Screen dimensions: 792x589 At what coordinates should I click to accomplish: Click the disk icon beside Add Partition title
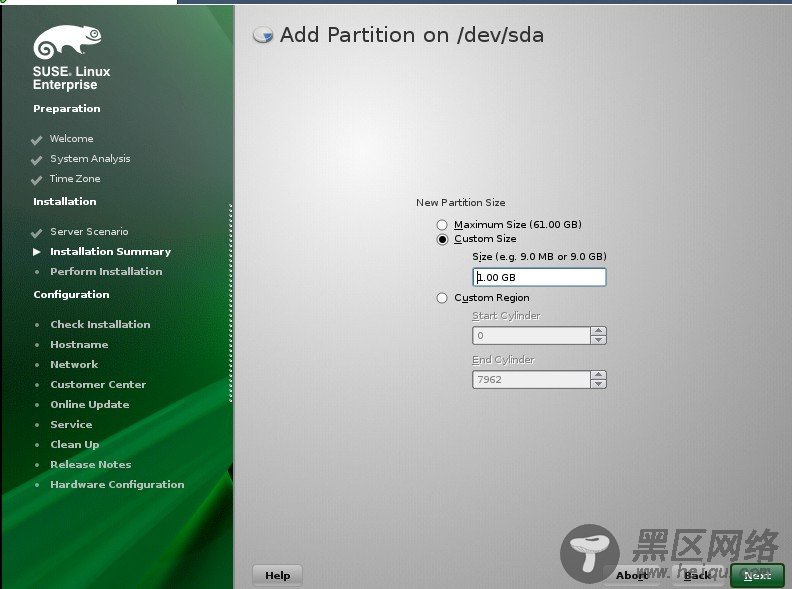[x=263, y=35]
